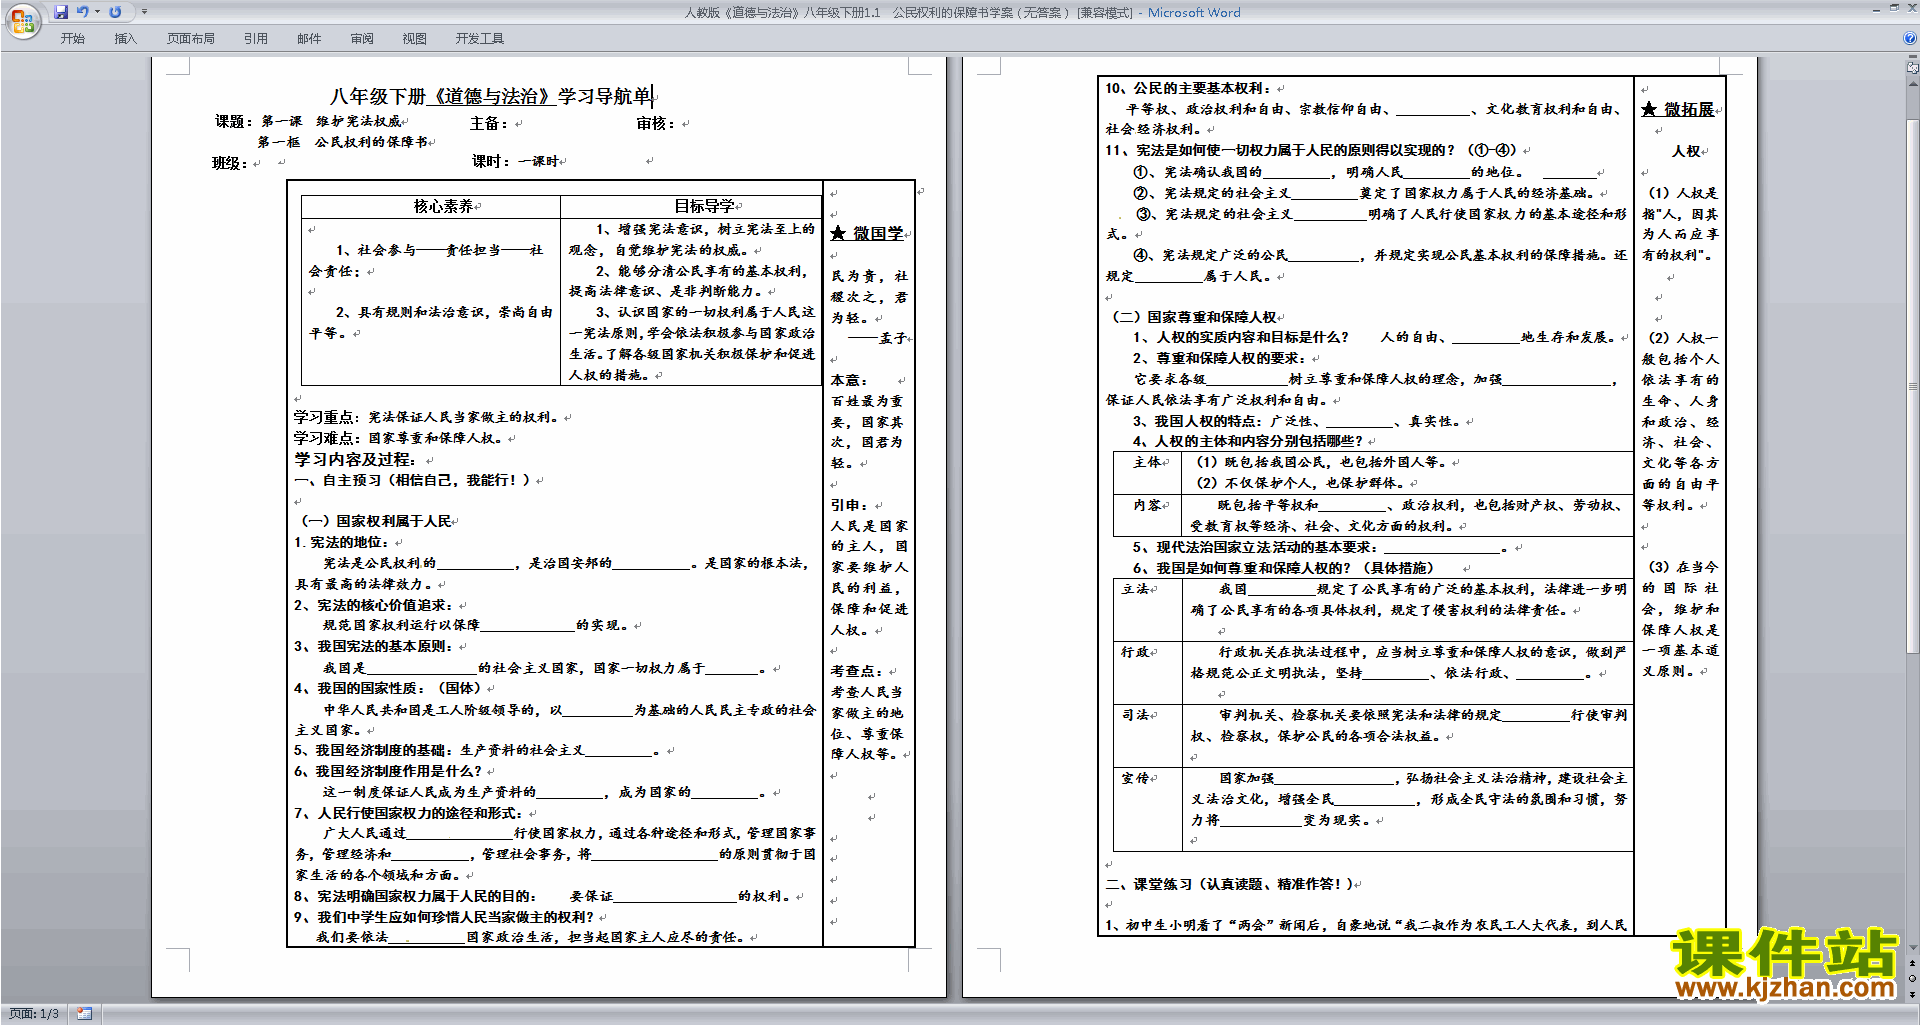
Task: Click the document title 八年级下册《道德与法治》学习导航单
Action: [x=491, y=96]
